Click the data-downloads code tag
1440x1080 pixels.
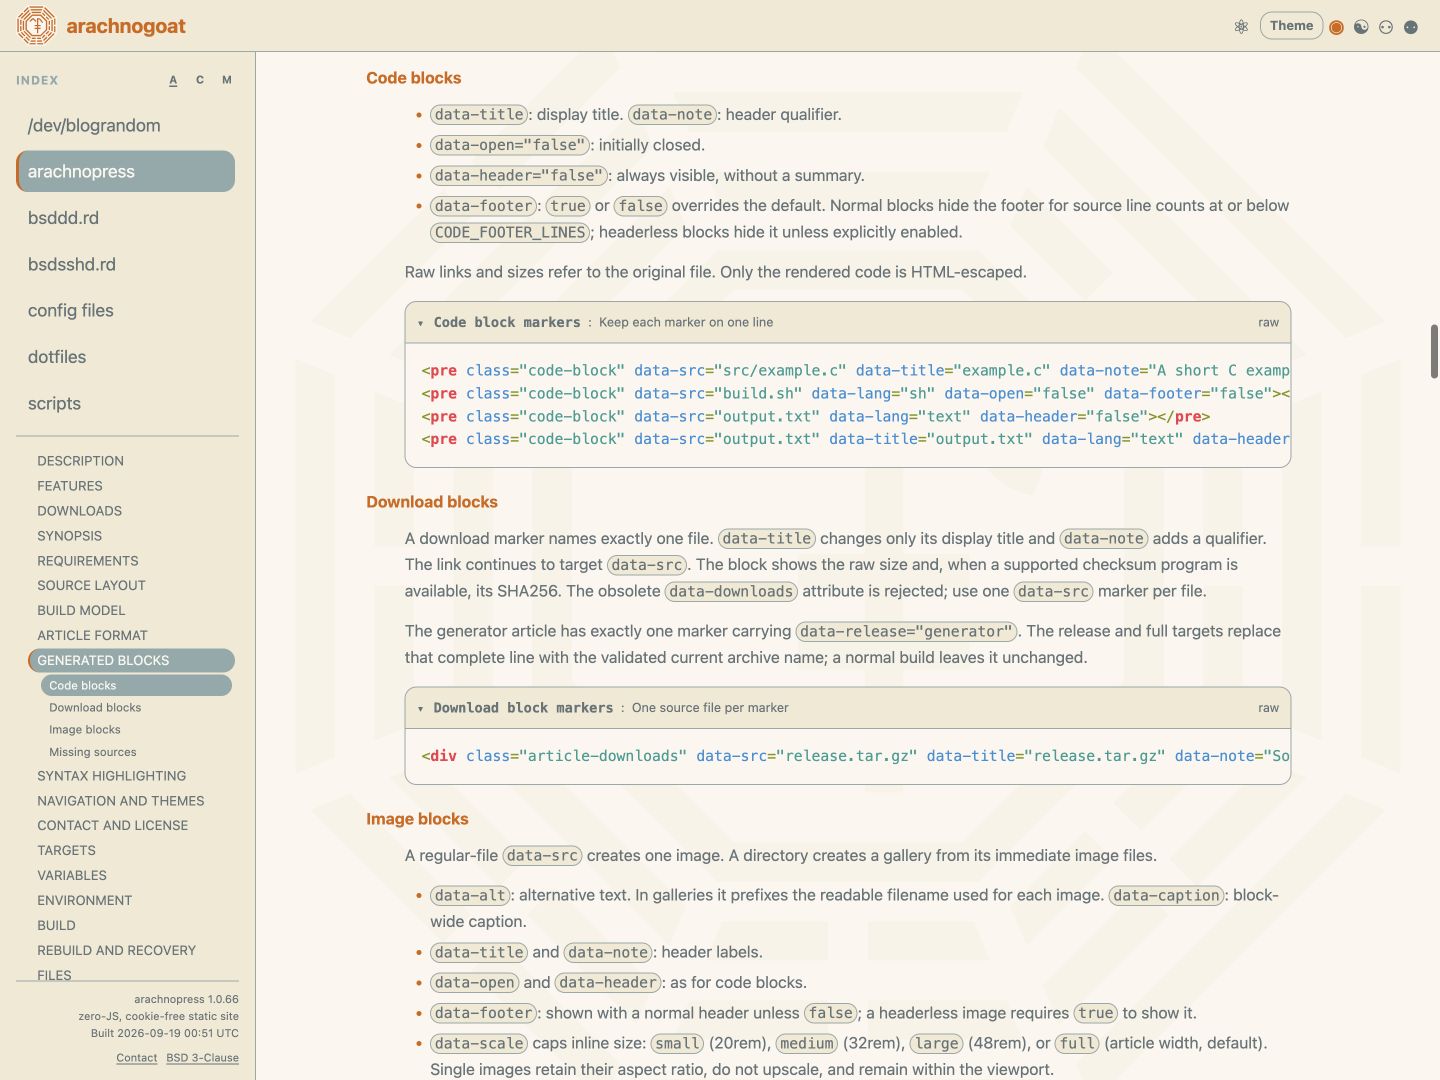click(x=731, y=591)
